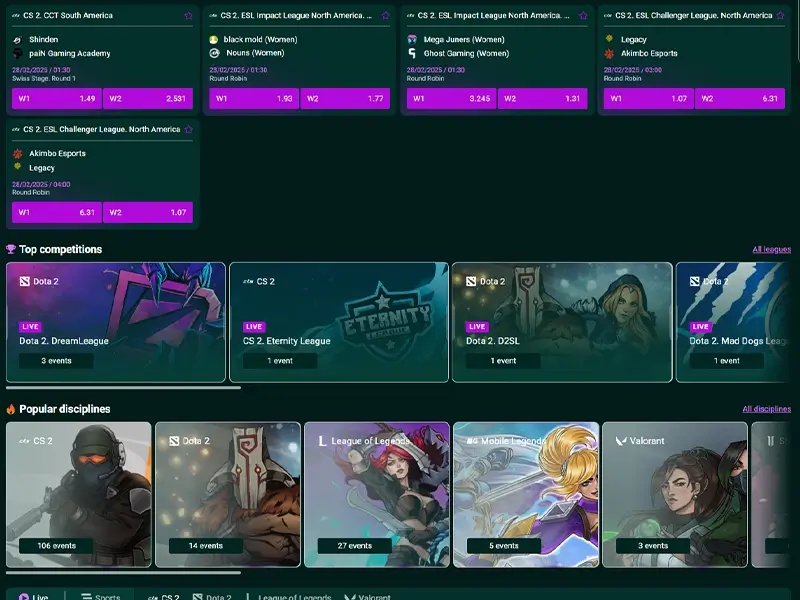The image size is (800, 600).
Task: Open the Dota 2 popular discipline card
Action: point(228,494)
